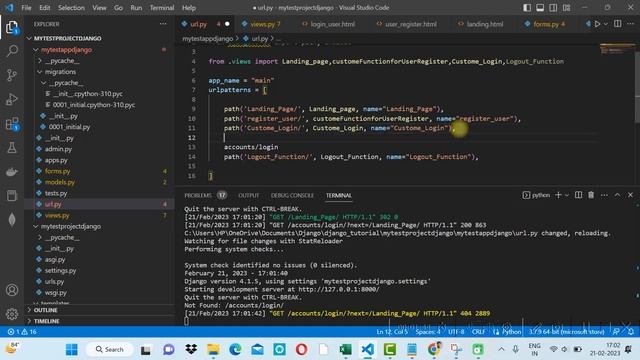This screenshot has width=640, height=360.
Task: Open the Testing flask icon
Action: (12, 147)
